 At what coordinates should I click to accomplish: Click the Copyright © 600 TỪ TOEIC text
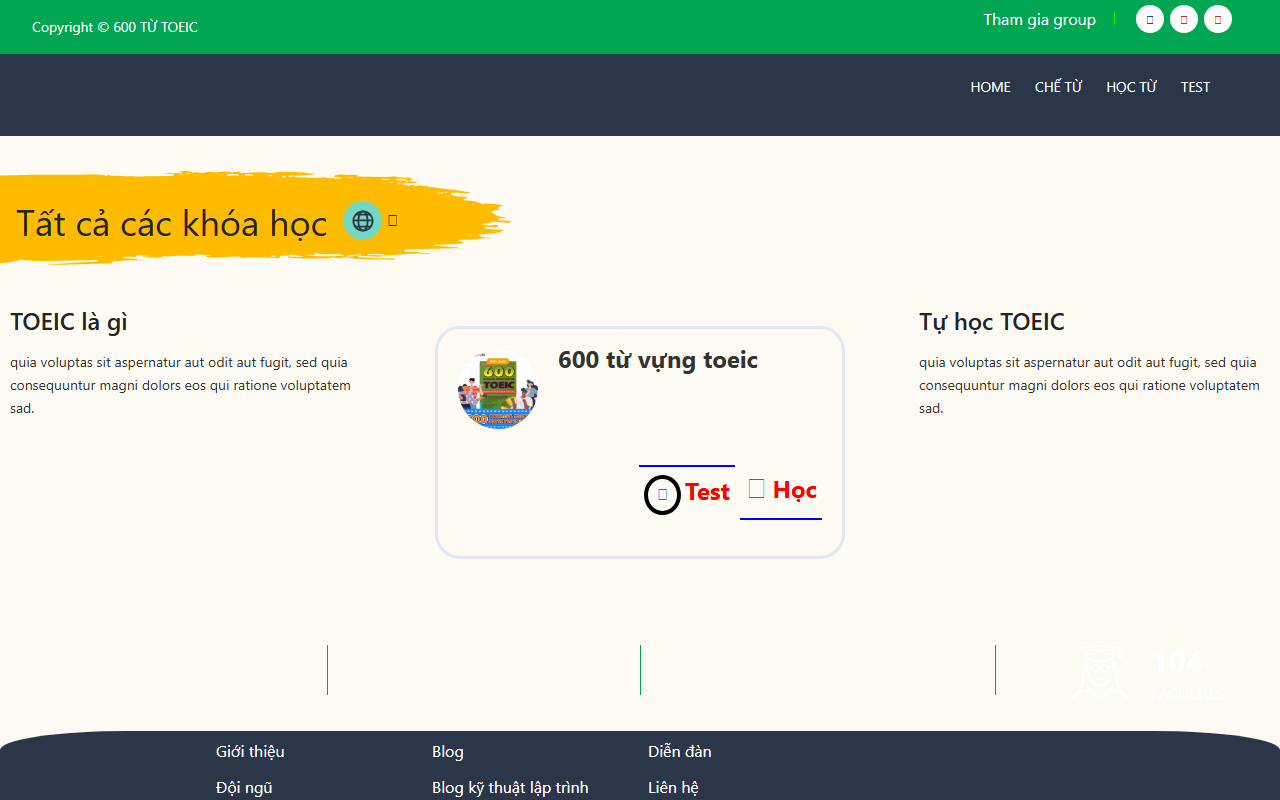tap(115, 27)
